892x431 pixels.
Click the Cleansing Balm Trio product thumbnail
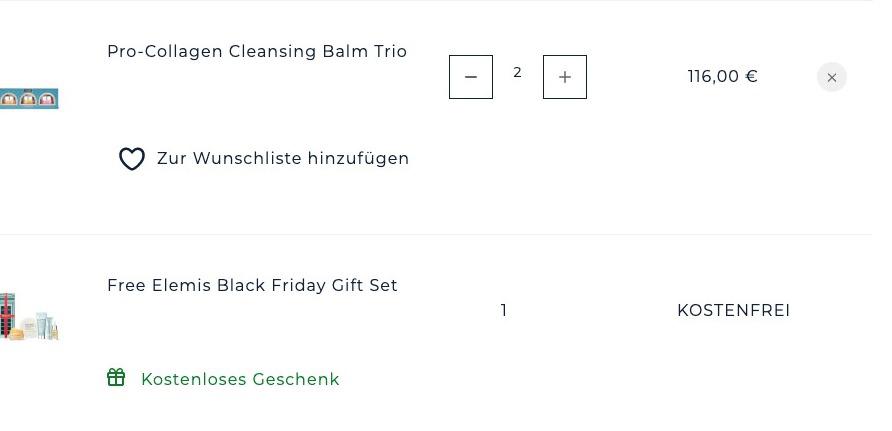(29, 98)
